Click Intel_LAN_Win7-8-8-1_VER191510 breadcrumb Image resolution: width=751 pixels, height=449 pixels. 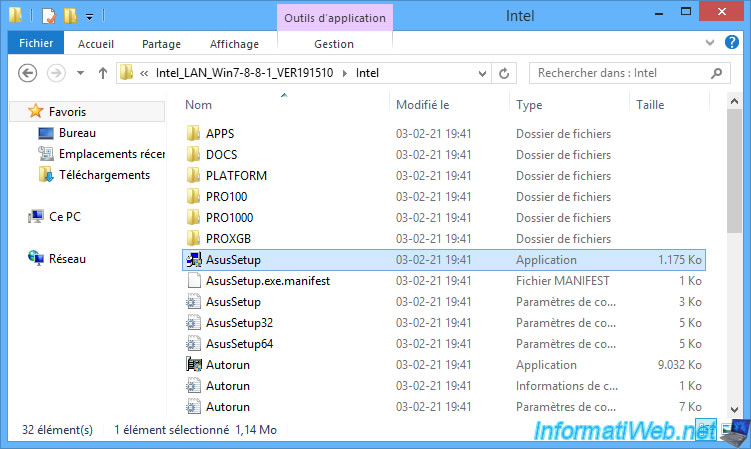tap(244, 73)
